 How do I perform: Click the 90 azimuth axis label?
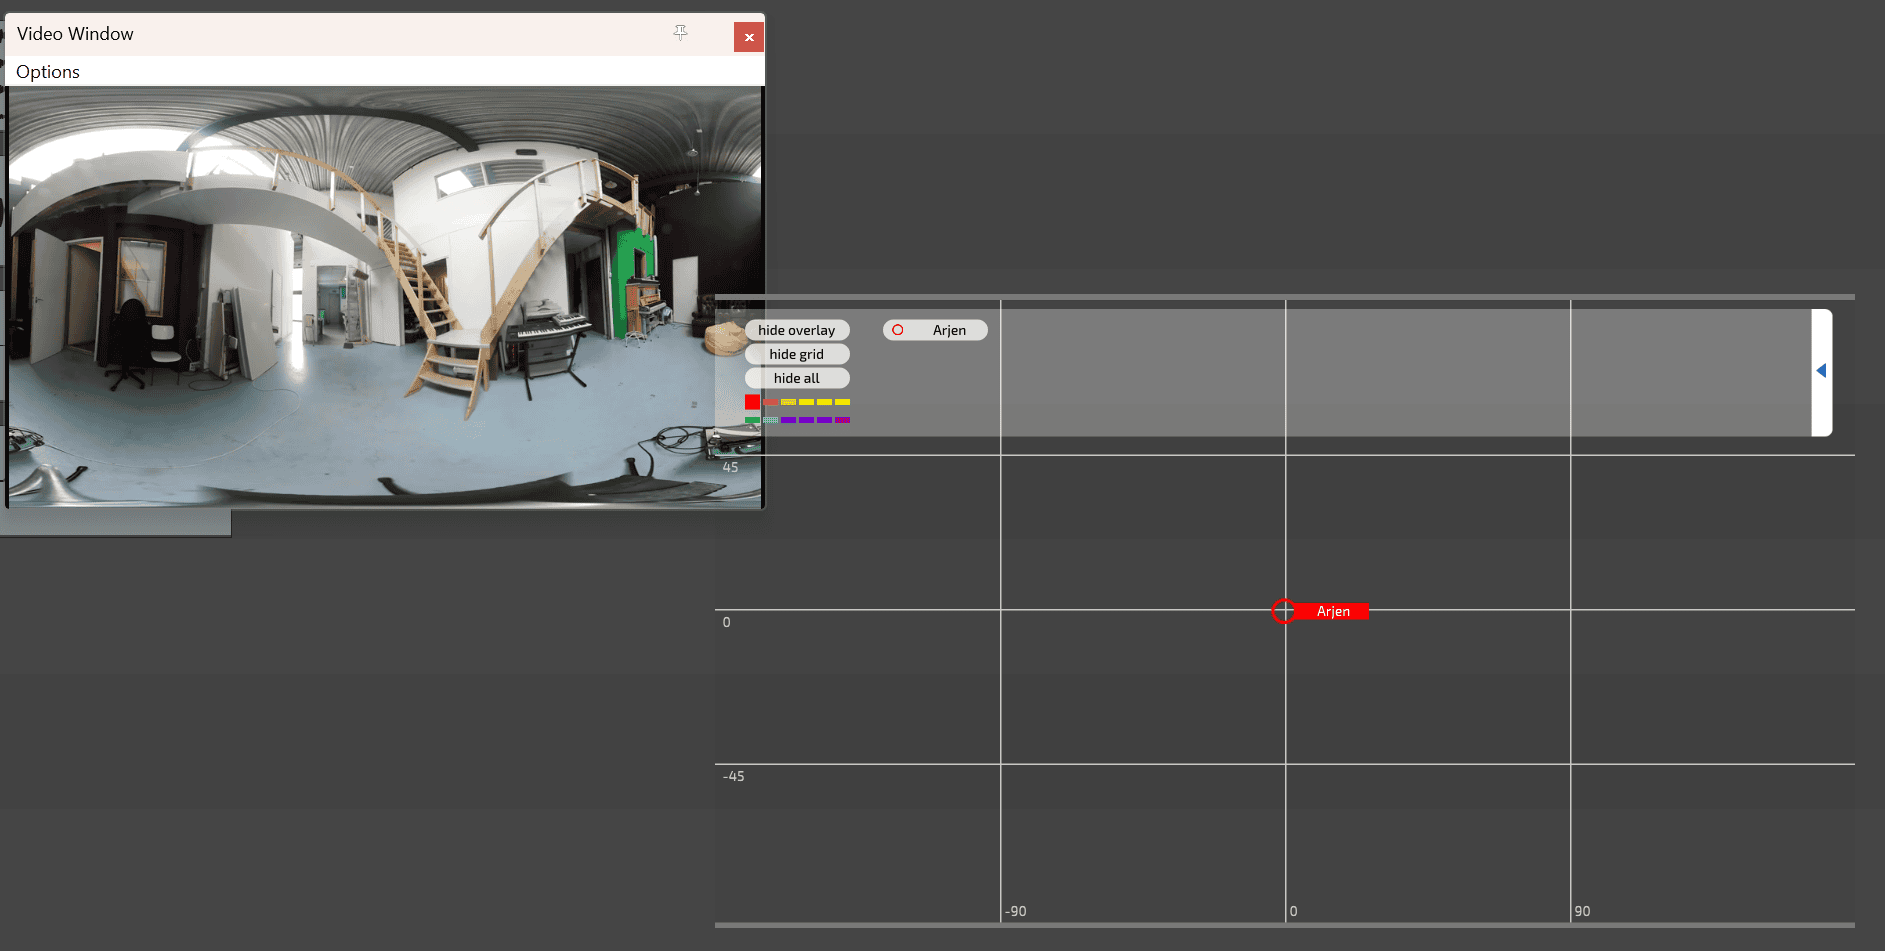pyautogui.click(x=1582, y=911)
